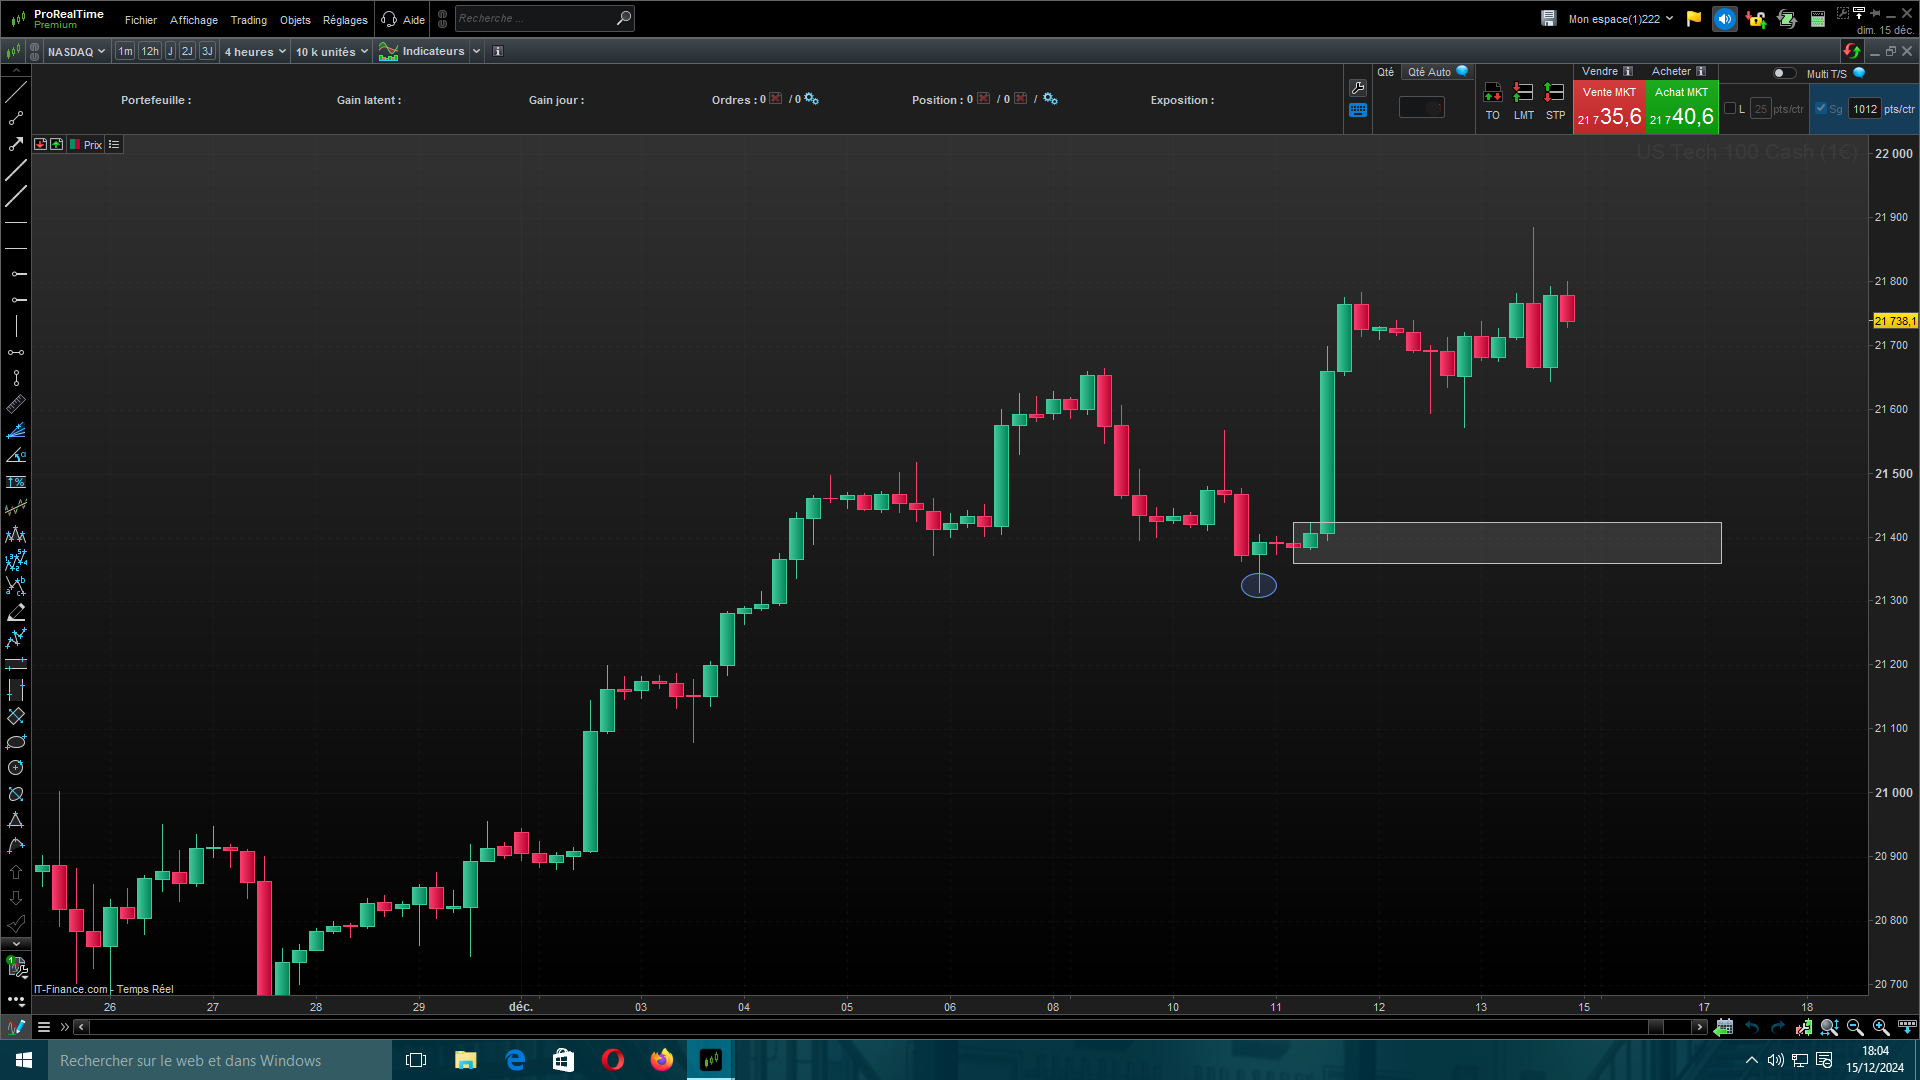Open the Affichage menu
Viewport: 1920px width, 1080px height.
[x=193, y=20]
